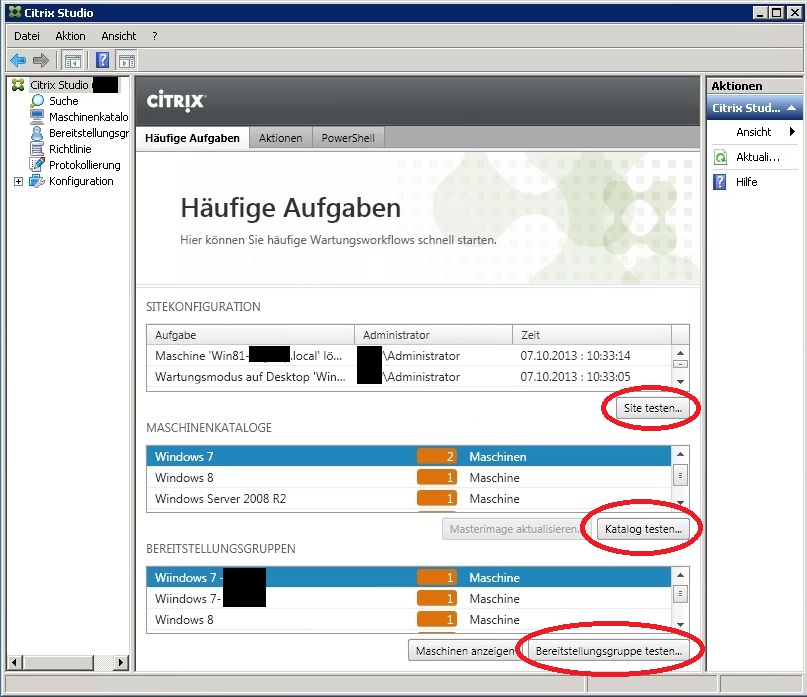The width and height of the screenshot is (807, 697).
Task: Click the Bereitstellungsgruppen user icon in tree
Action: (x=37, y=133)
